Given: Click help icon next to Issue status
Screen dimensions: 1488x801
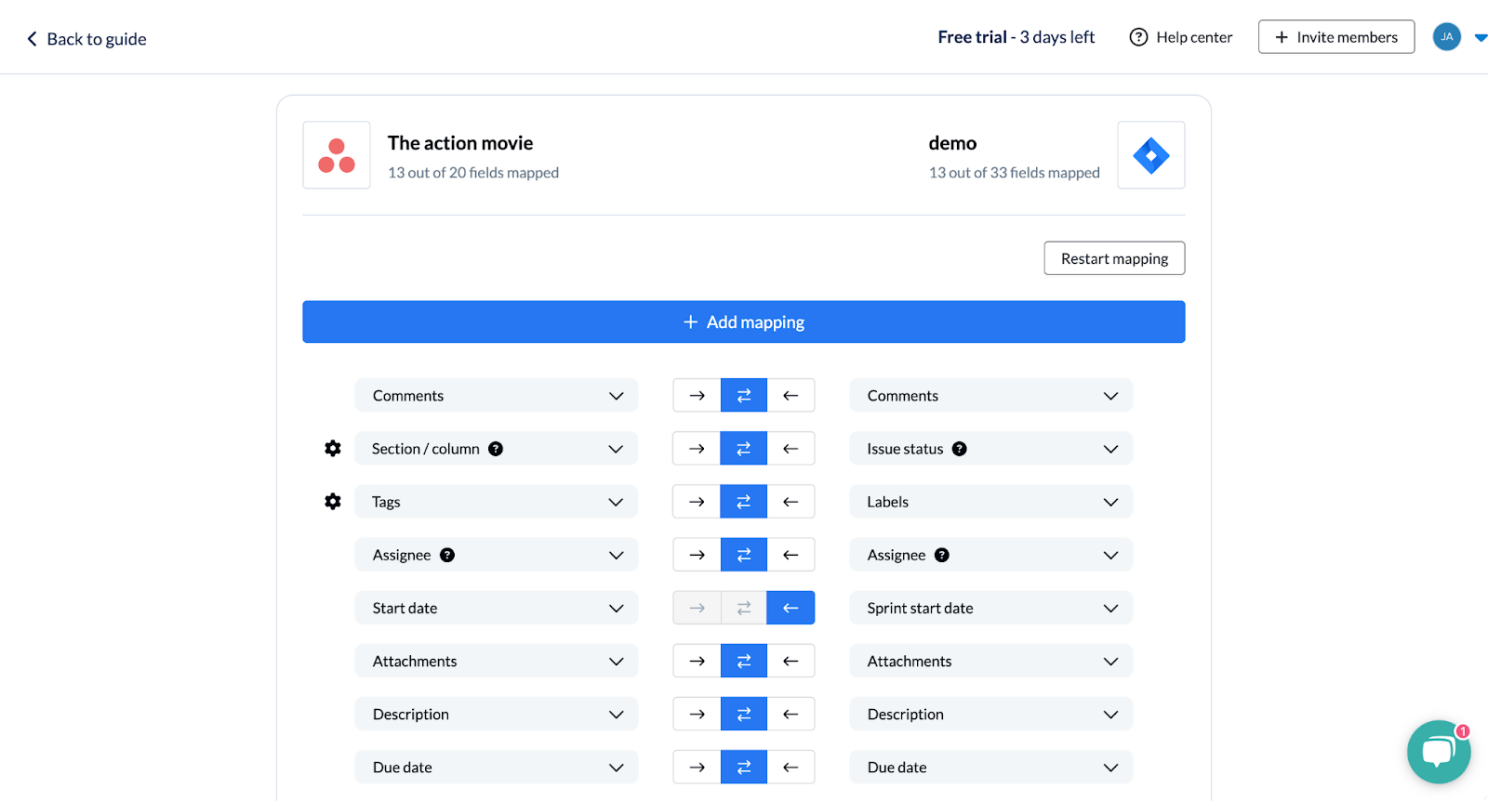Looking at the screenshot, I should pyautogui.click(x=959, y=449).
